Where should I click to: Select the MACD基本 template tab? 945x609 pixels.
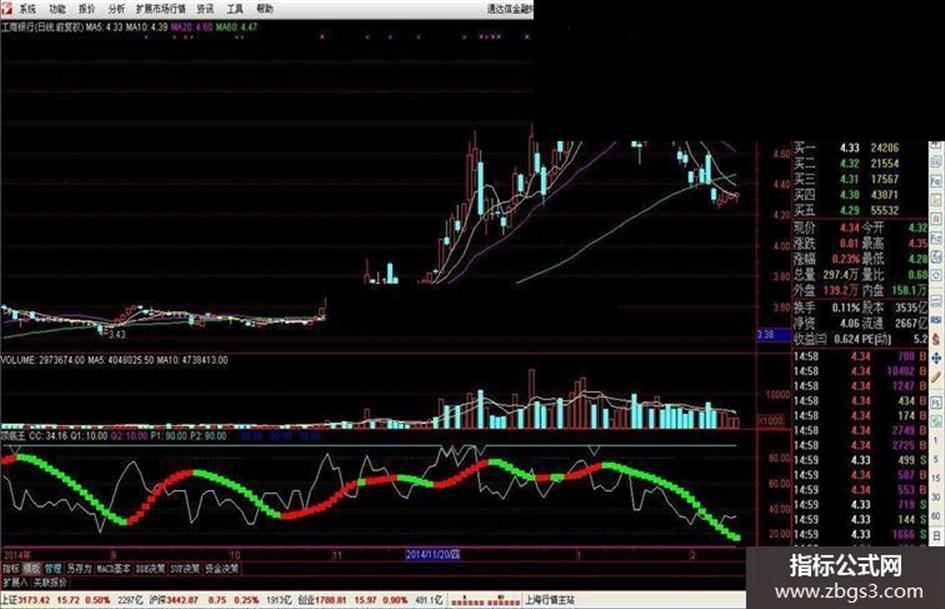coord(113,568)
